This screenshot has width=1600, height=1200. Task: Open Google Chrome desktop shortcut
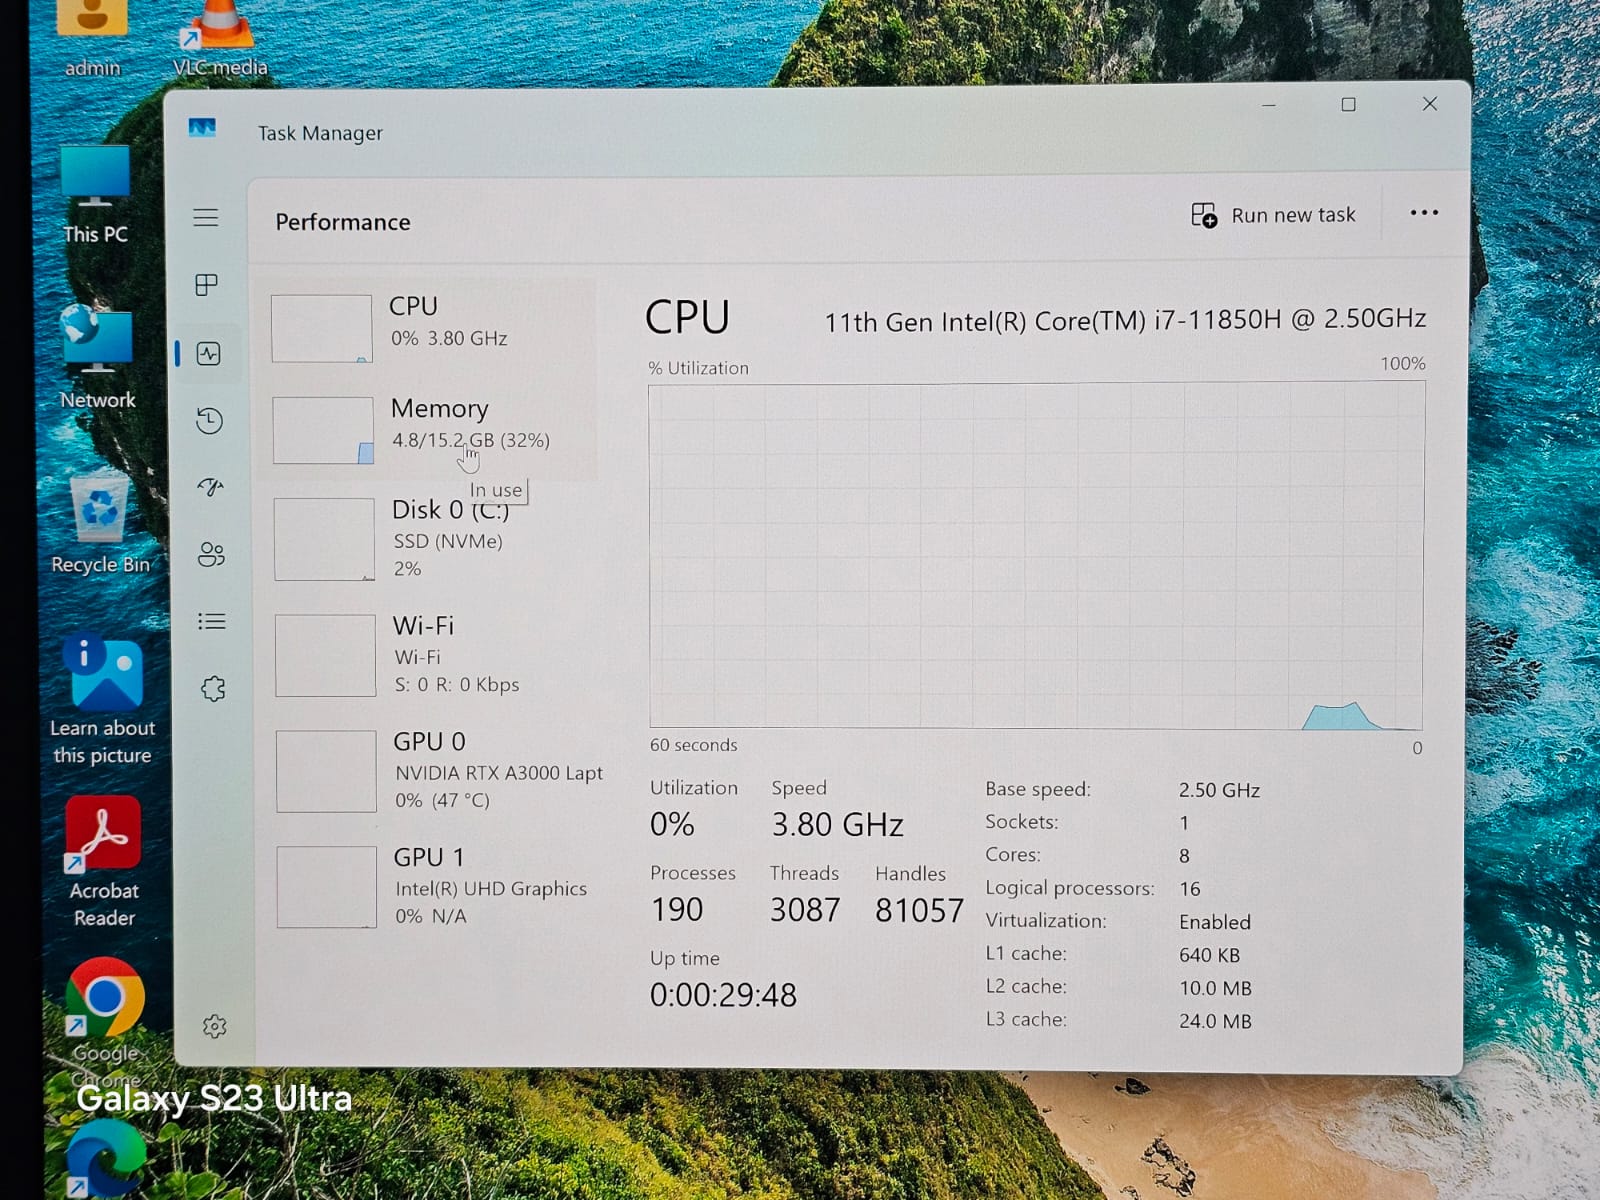click(x=105, y=1022)
